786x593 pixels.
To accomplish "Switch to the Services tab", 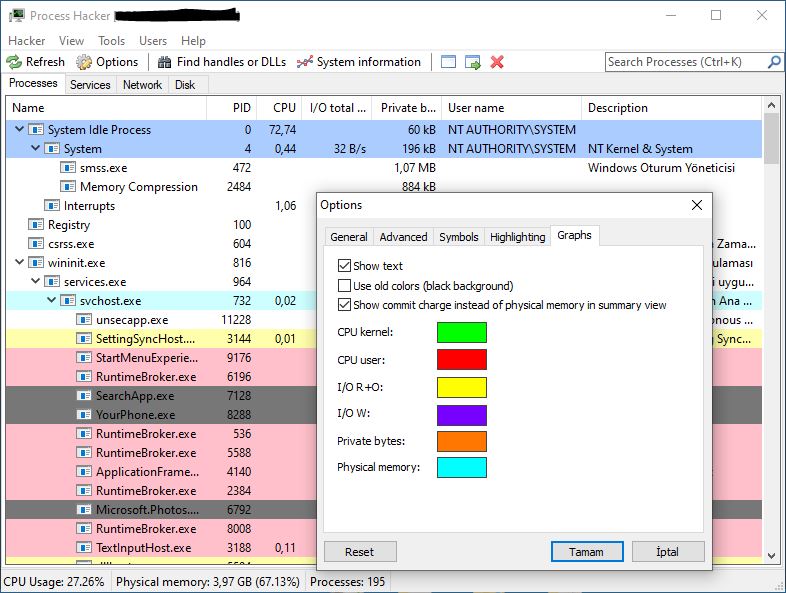I will tap(90, 85).
